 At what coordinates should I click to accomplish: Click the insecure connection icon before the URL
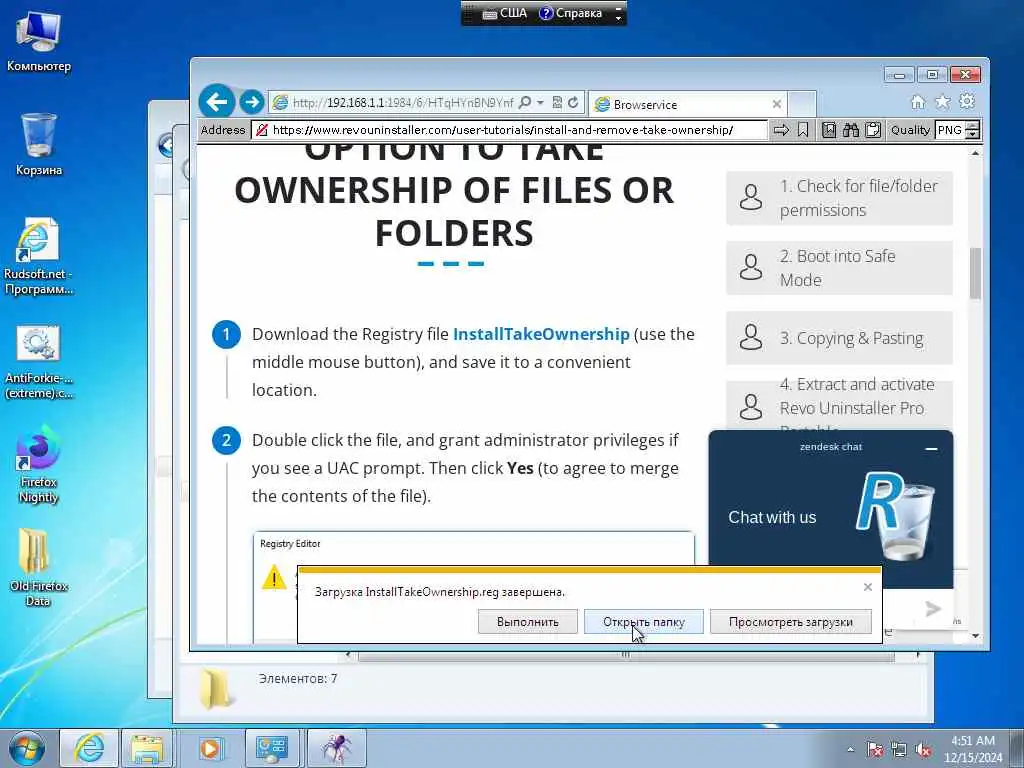point(262,130)
